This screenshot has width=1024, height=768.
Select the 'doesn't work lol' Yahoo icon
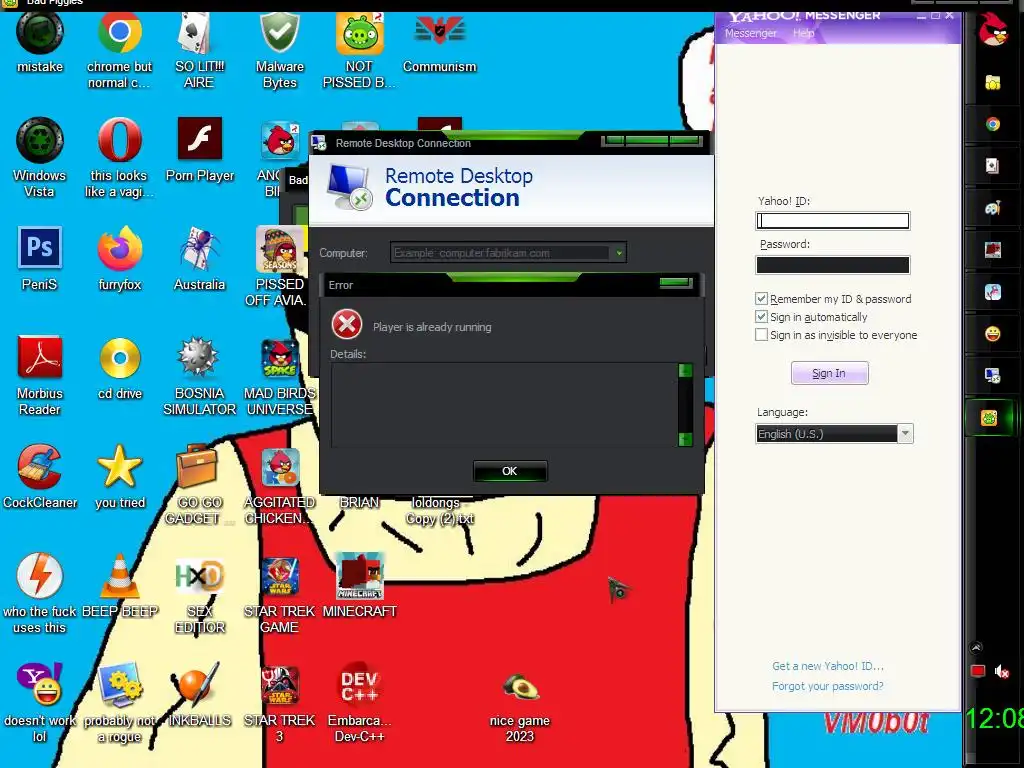(x=40, y=703)
